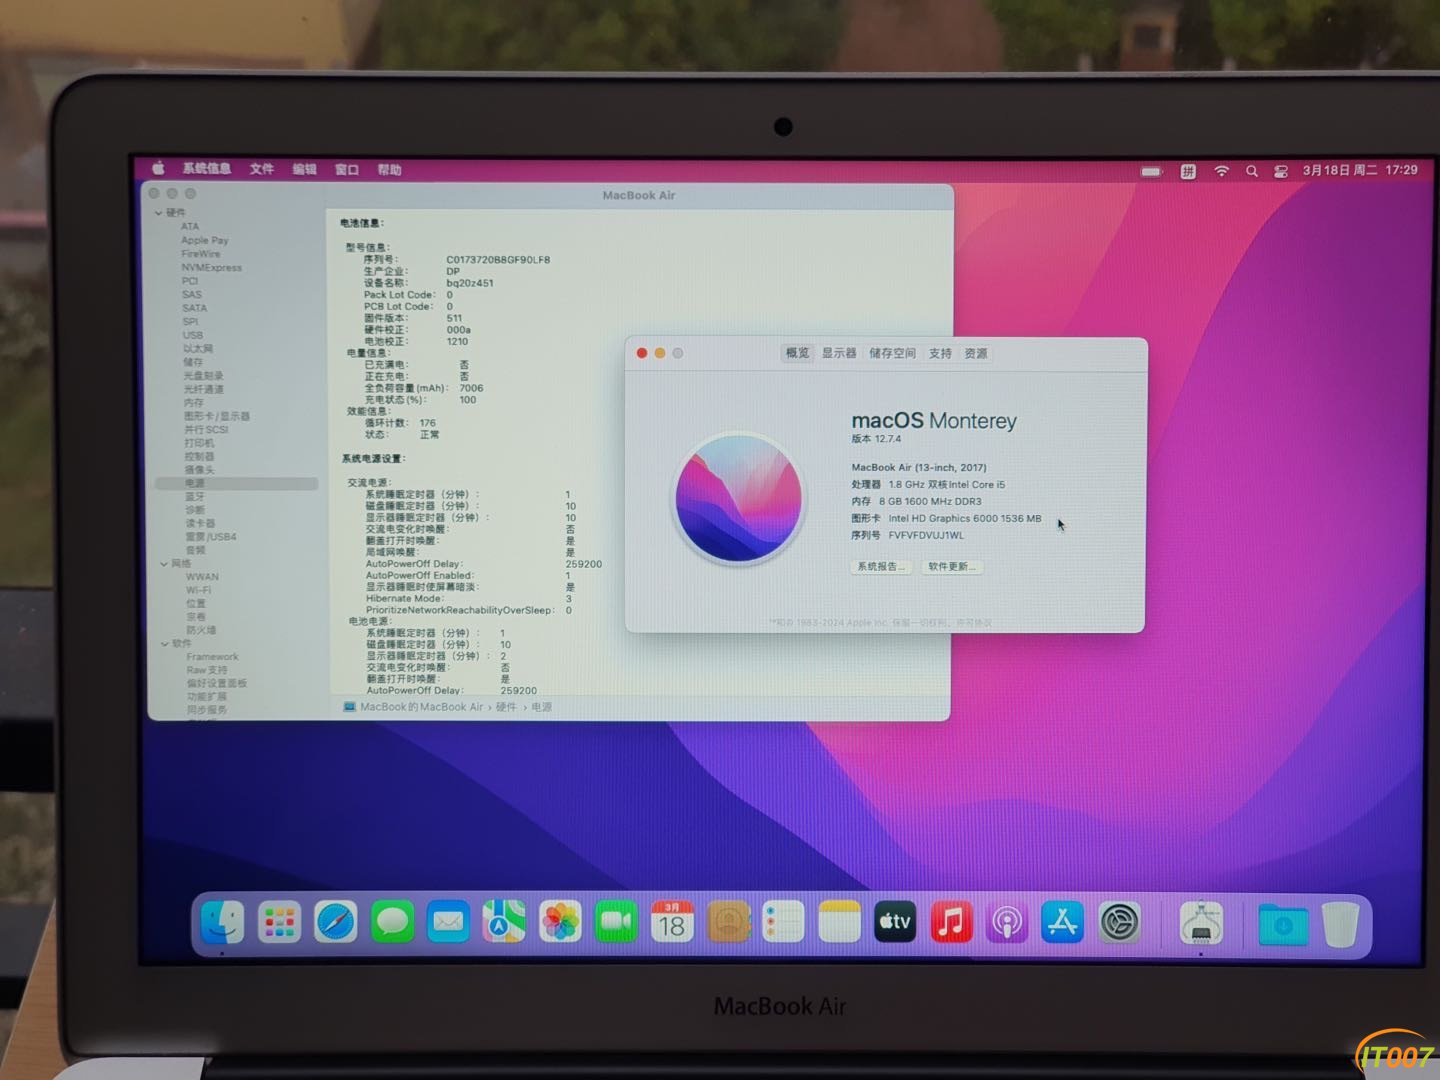
Task: Launch Music app from the Dock
Action: click(x=951, y=922)
